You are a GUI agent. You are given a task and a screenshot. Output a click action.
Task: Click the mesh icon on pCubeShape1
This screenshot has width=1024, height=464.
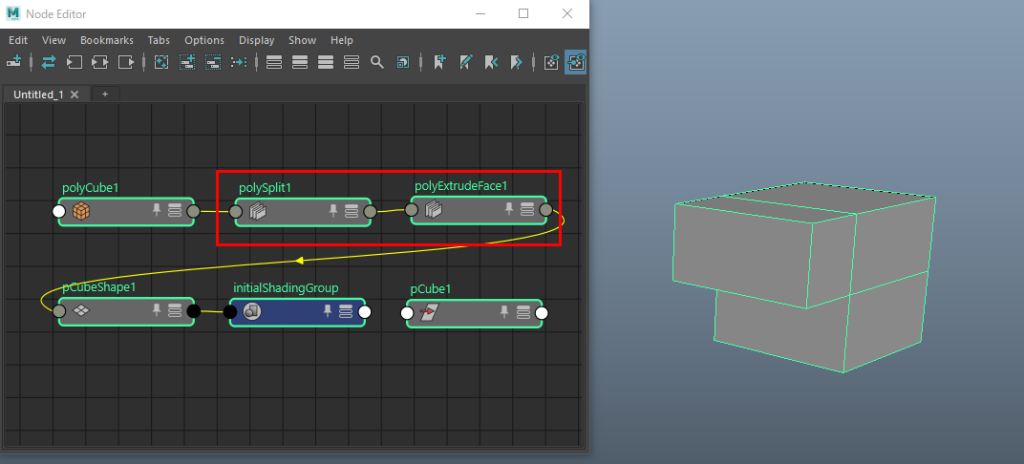(80, 311)
